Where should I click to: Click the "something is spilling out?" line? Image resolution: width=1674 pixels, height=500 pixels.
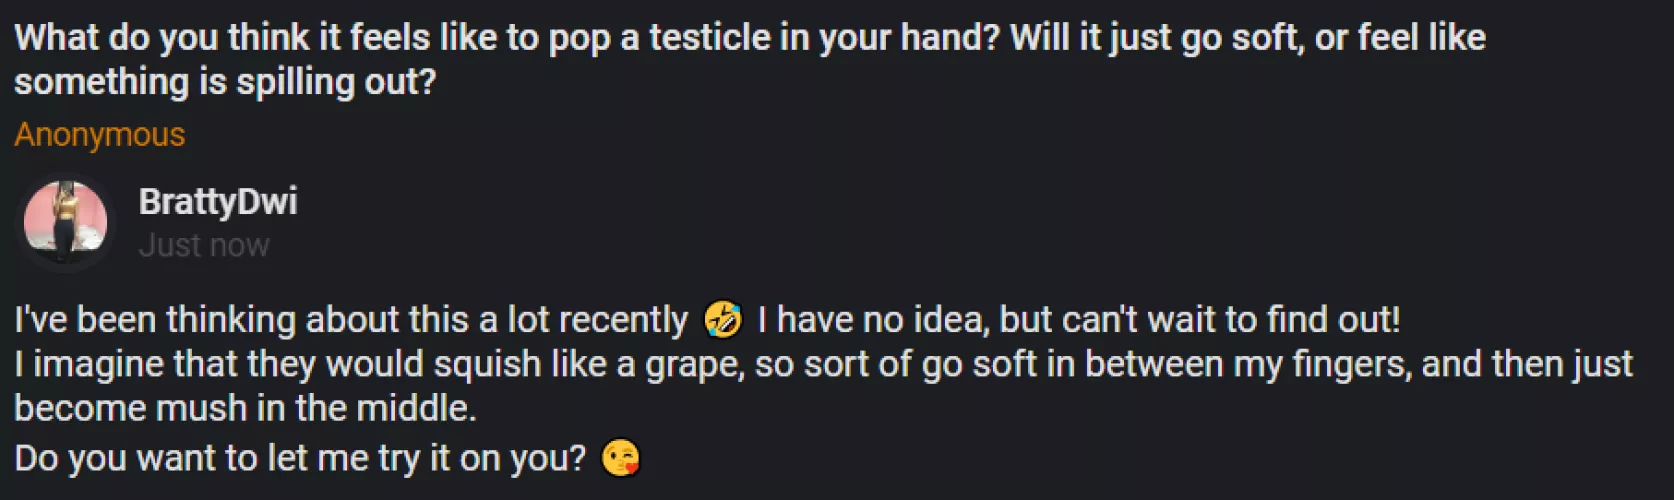pyautogui.click(x=225, y=82)
